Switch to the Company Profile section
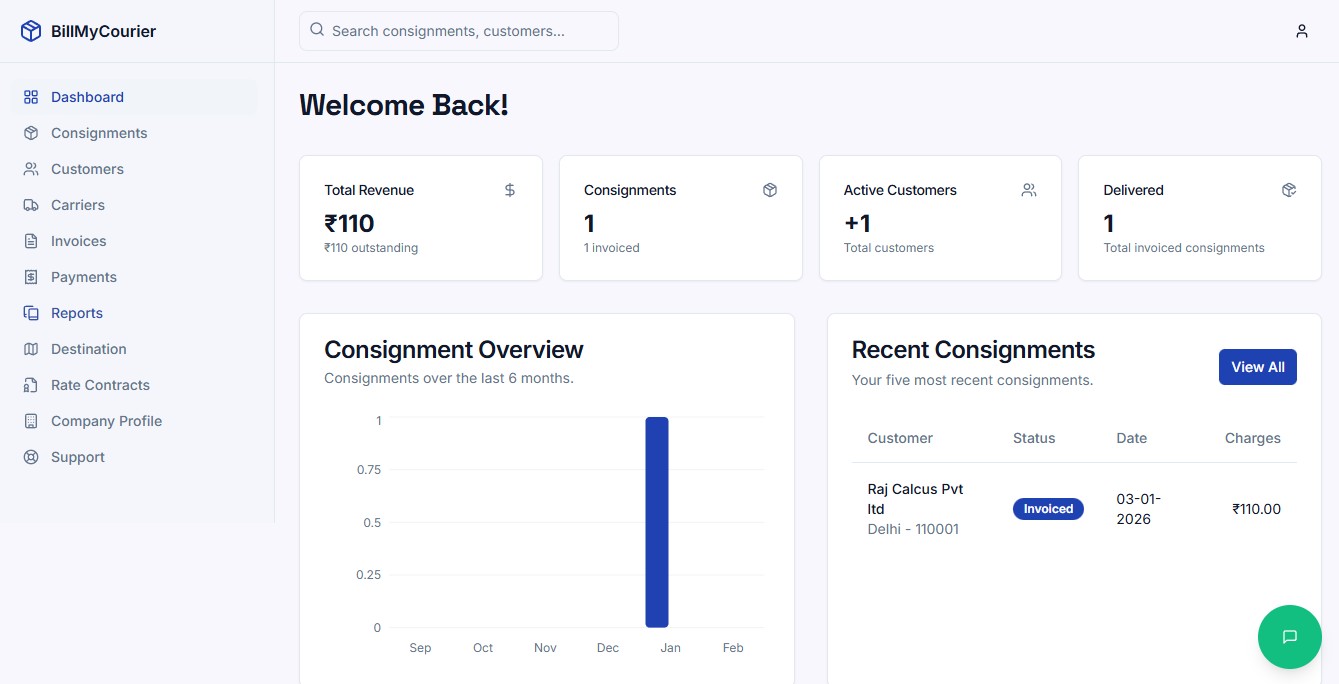1339x684 pixels. 106,421
